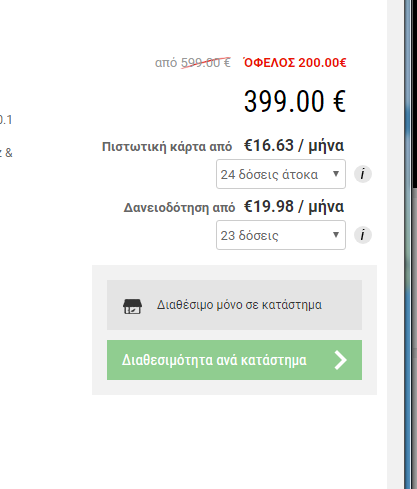417x489 pixels.
Task: Click the arrow of the credit card installments selector
Action: coord(336,174)
